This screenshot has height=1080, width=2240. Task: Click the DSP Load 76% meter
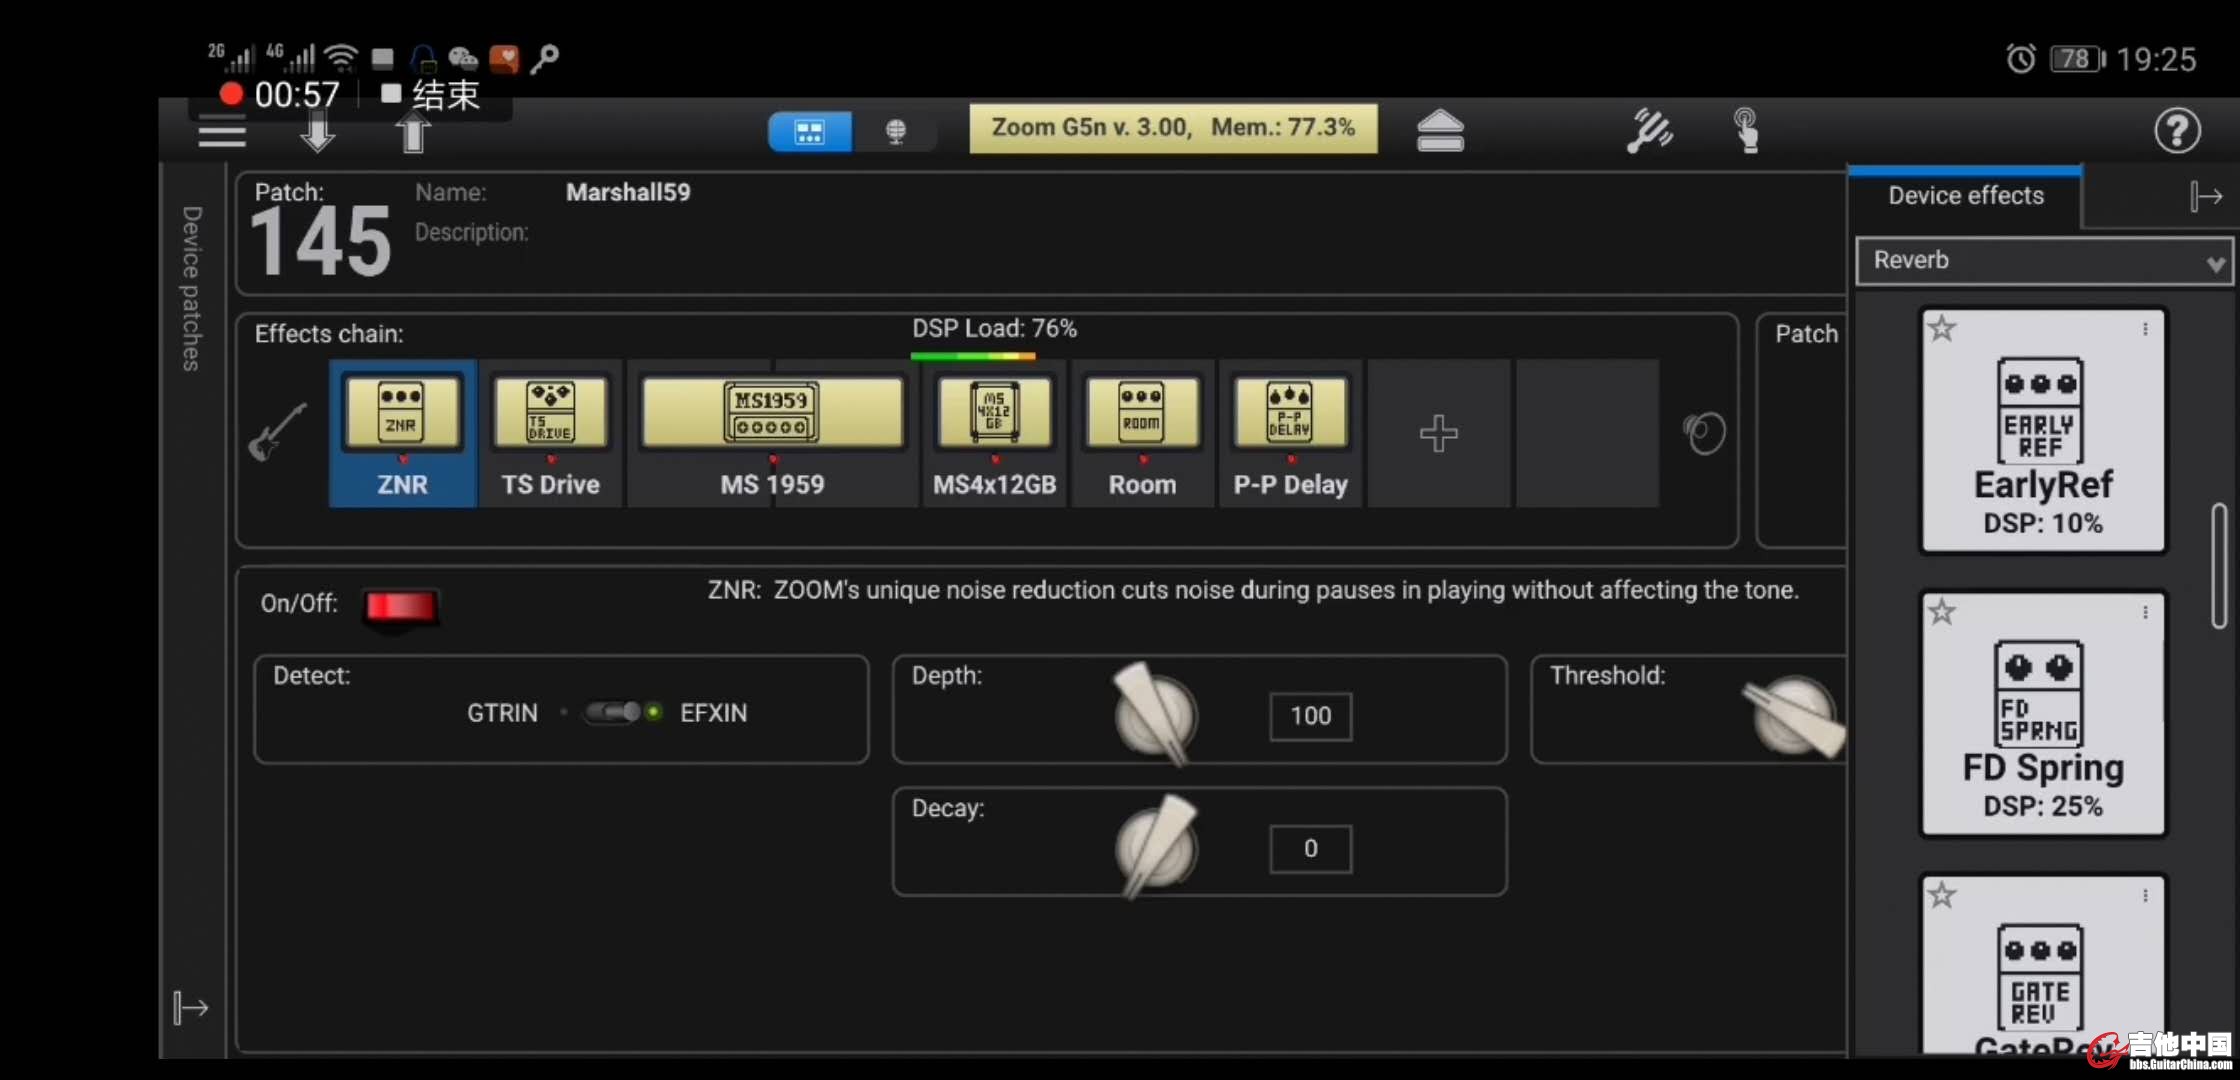click(994, 337)
